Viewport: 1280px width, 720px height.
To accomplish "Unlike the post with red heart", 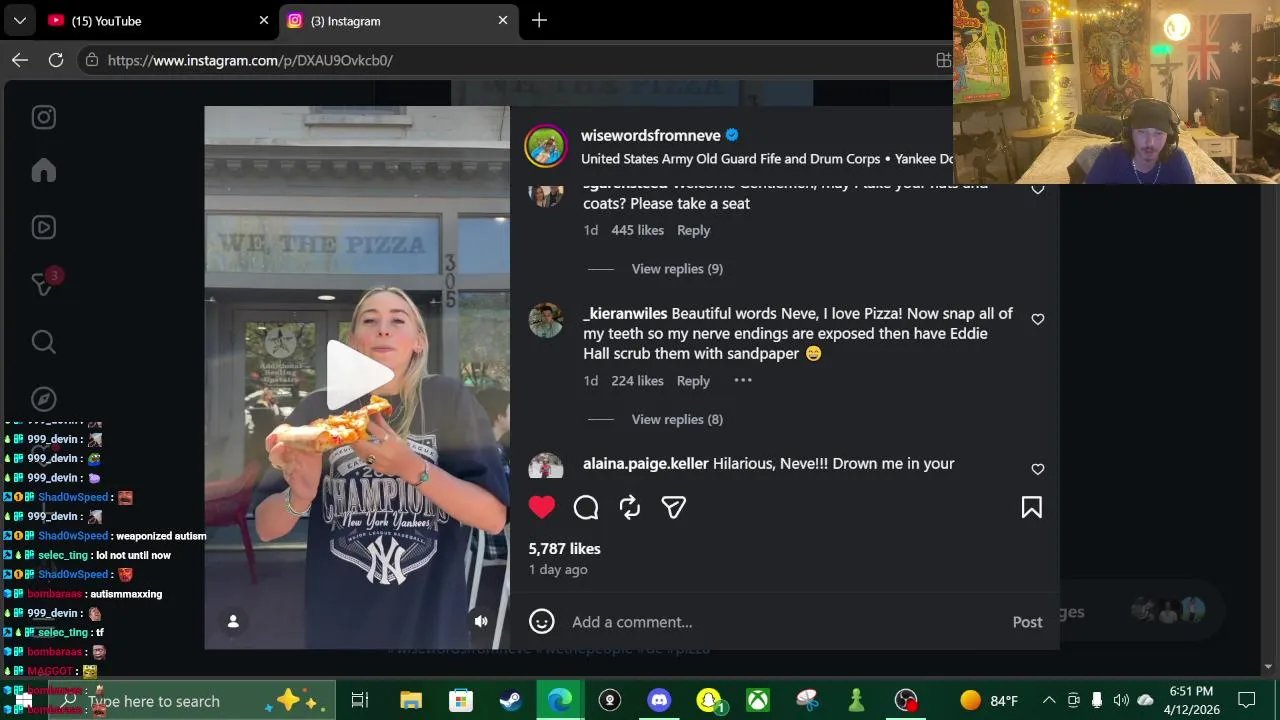I will point(542,507).
